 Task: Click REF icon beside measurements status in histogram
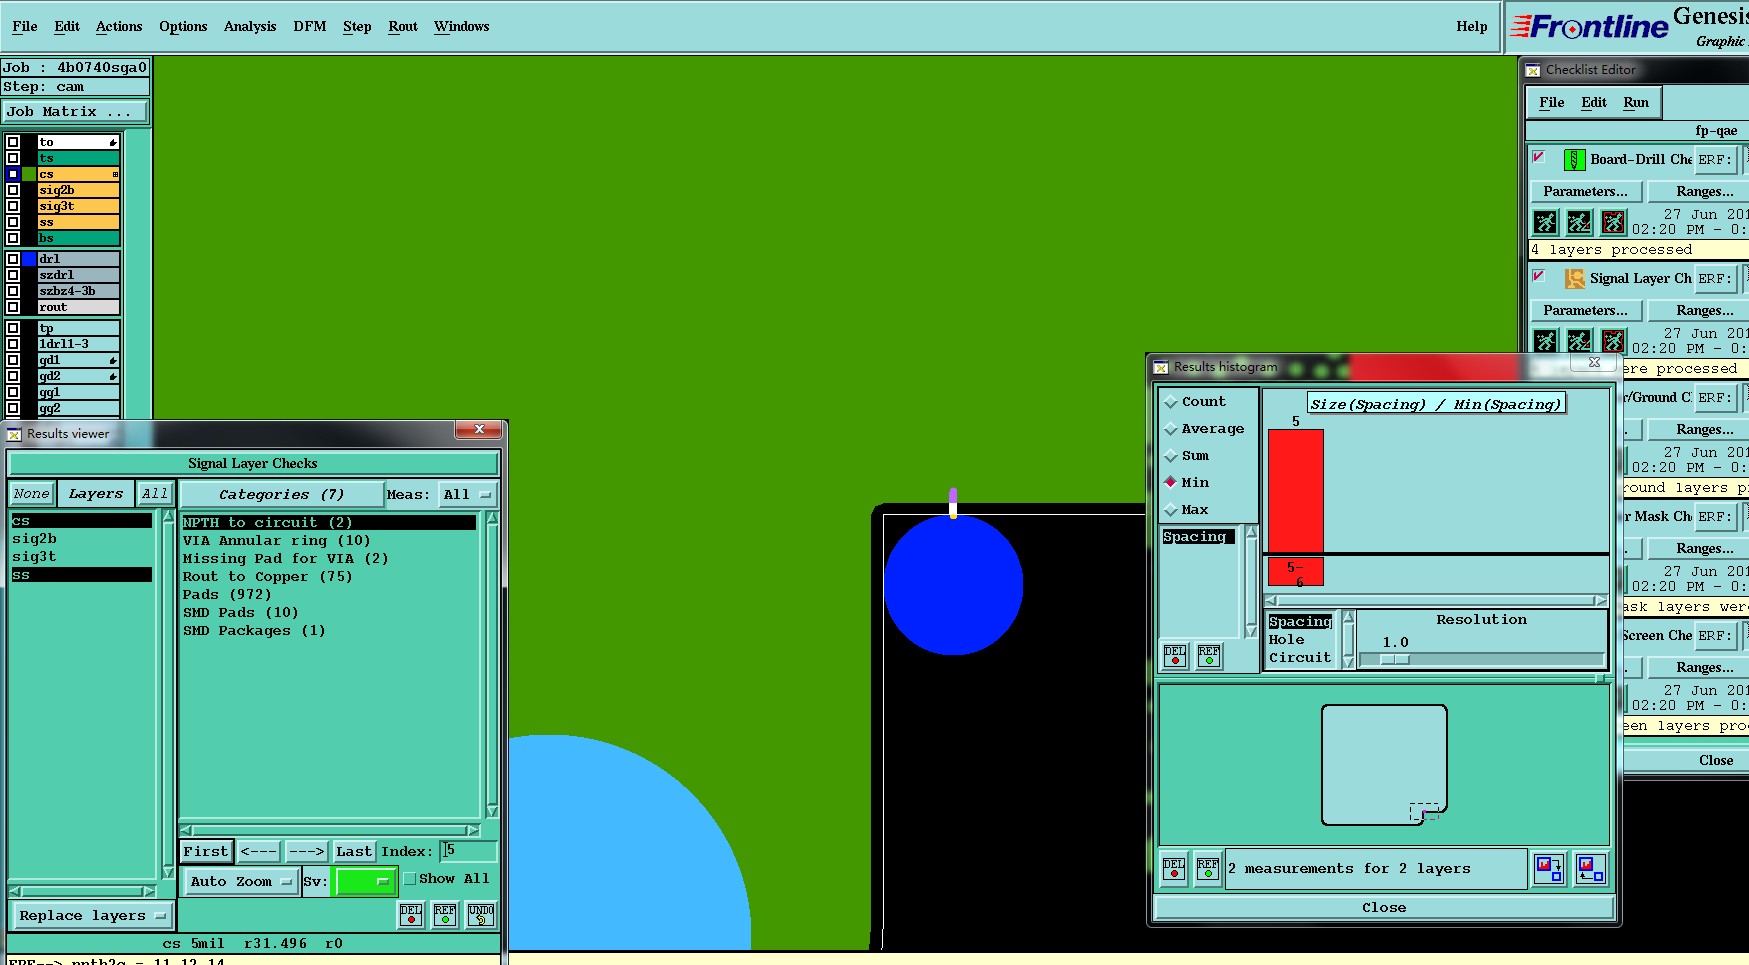(1208, 868)
